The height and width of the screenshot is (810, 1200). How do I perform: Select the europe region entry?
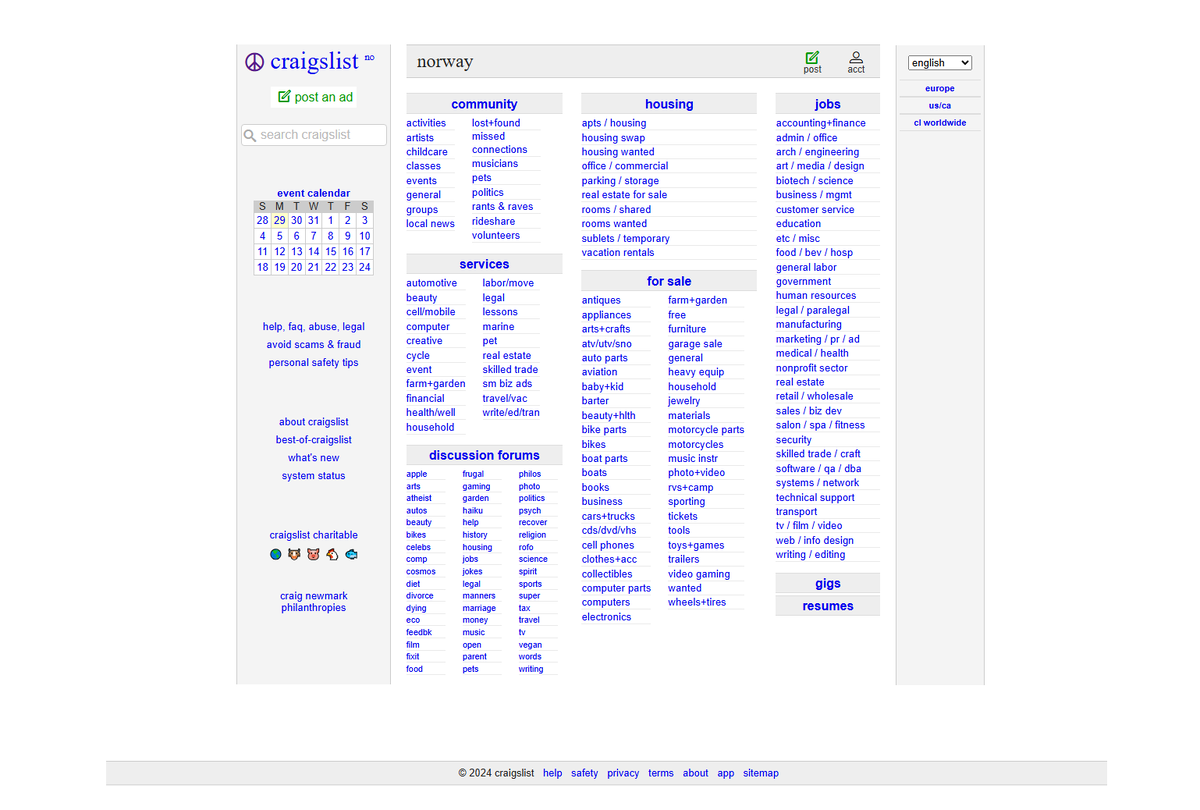[939, 88]
